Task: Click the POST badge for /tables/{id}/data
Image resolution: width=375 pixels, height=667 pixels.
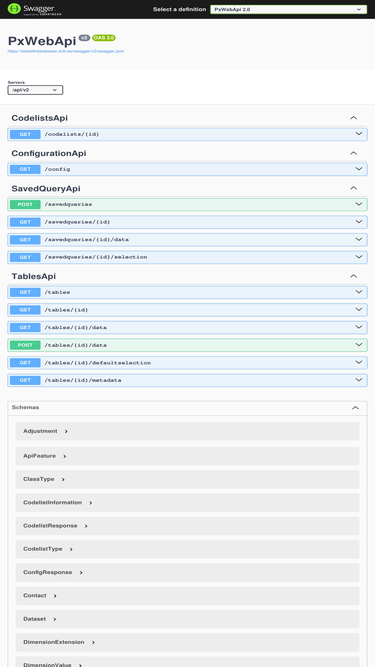Action: click(x=25, y=345)
